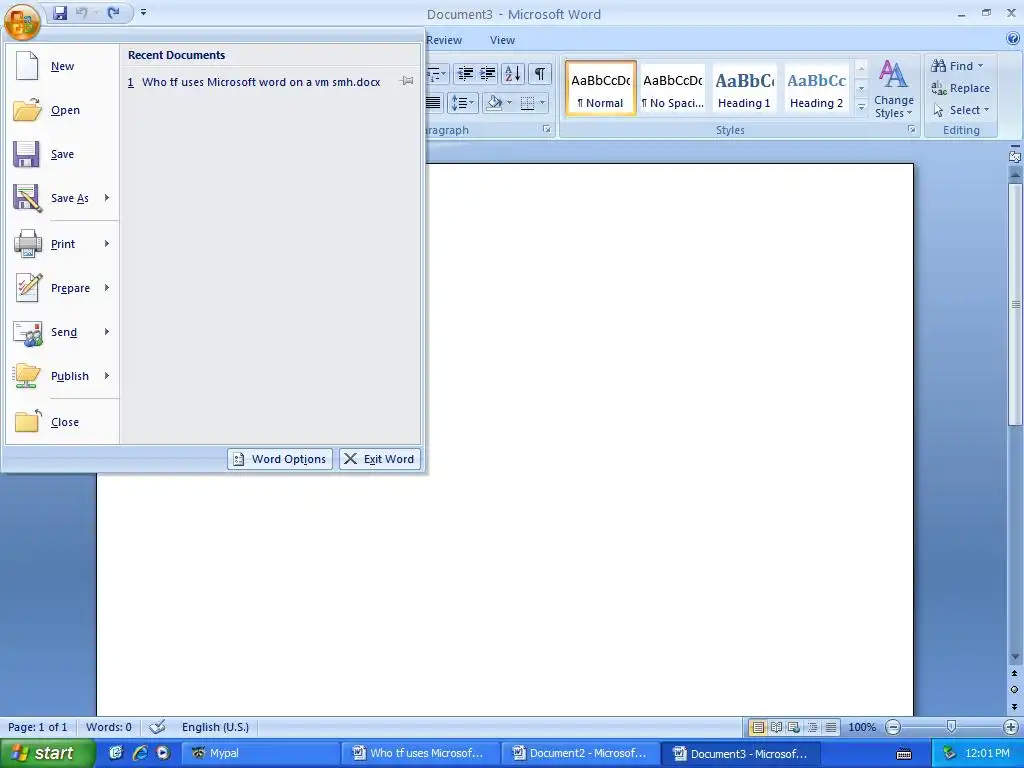Expand the Save As submenu arrow
1024x768 pixels.
[107, 198]
